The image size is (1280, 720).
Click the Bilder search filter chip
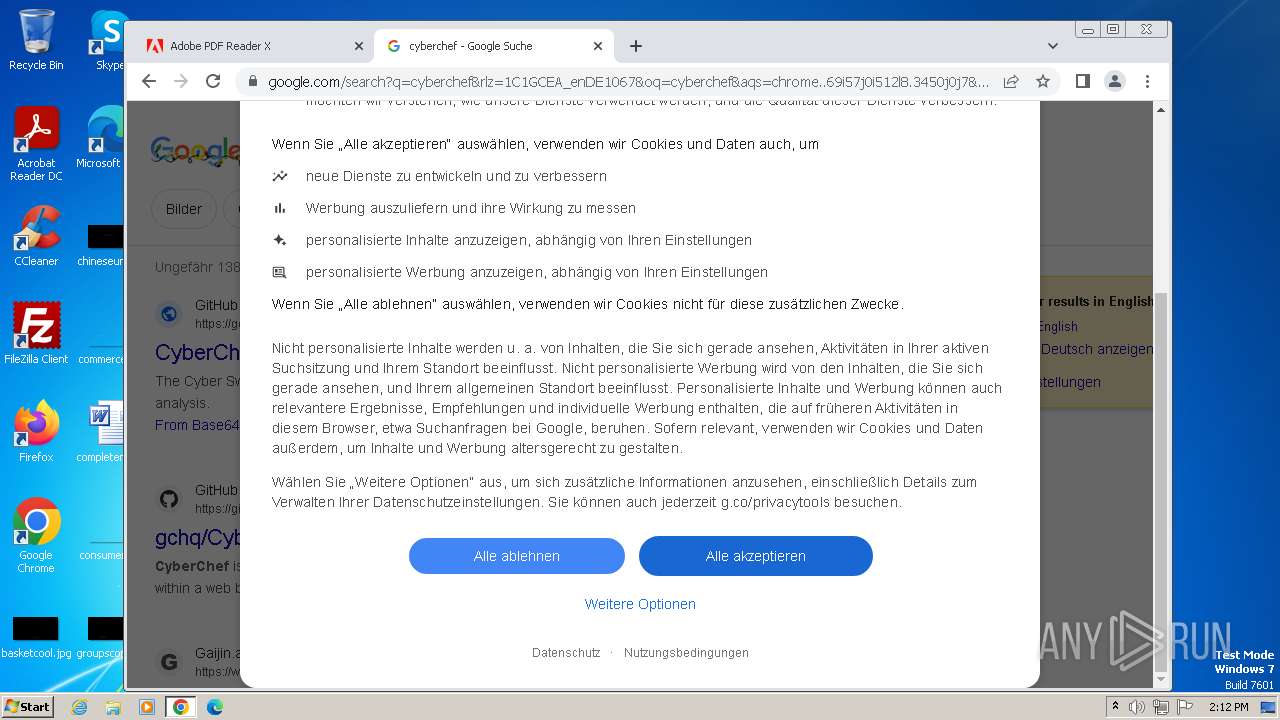(x=183, y=209)
